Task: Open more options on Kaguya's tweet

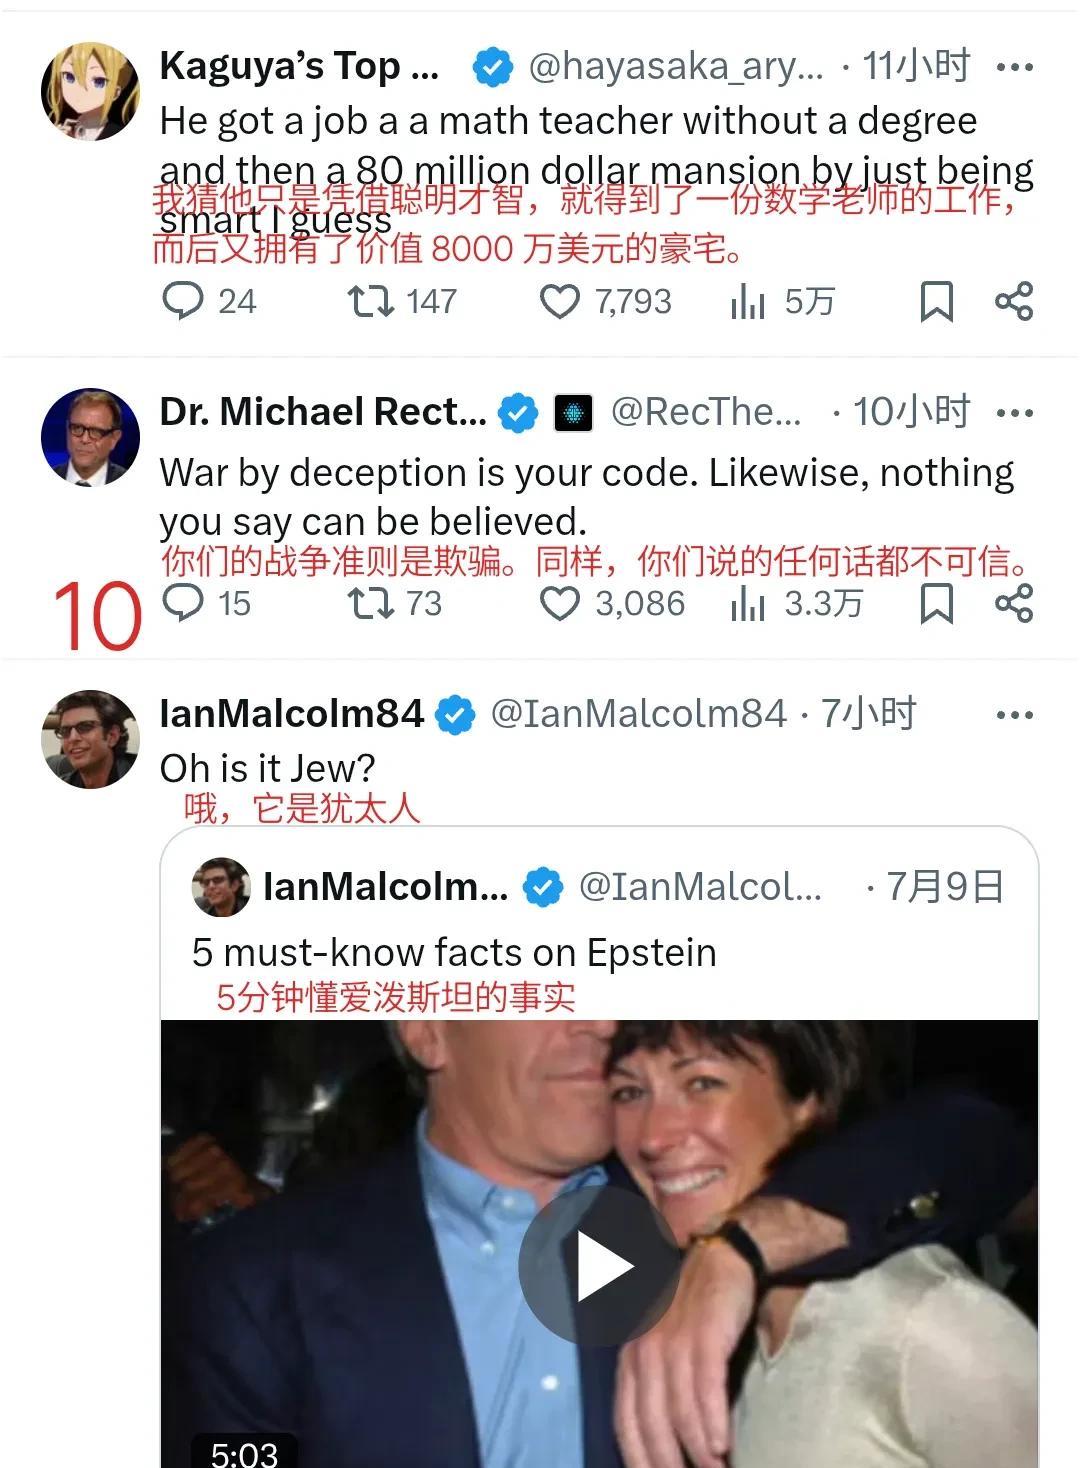Action: point(1014,67)
